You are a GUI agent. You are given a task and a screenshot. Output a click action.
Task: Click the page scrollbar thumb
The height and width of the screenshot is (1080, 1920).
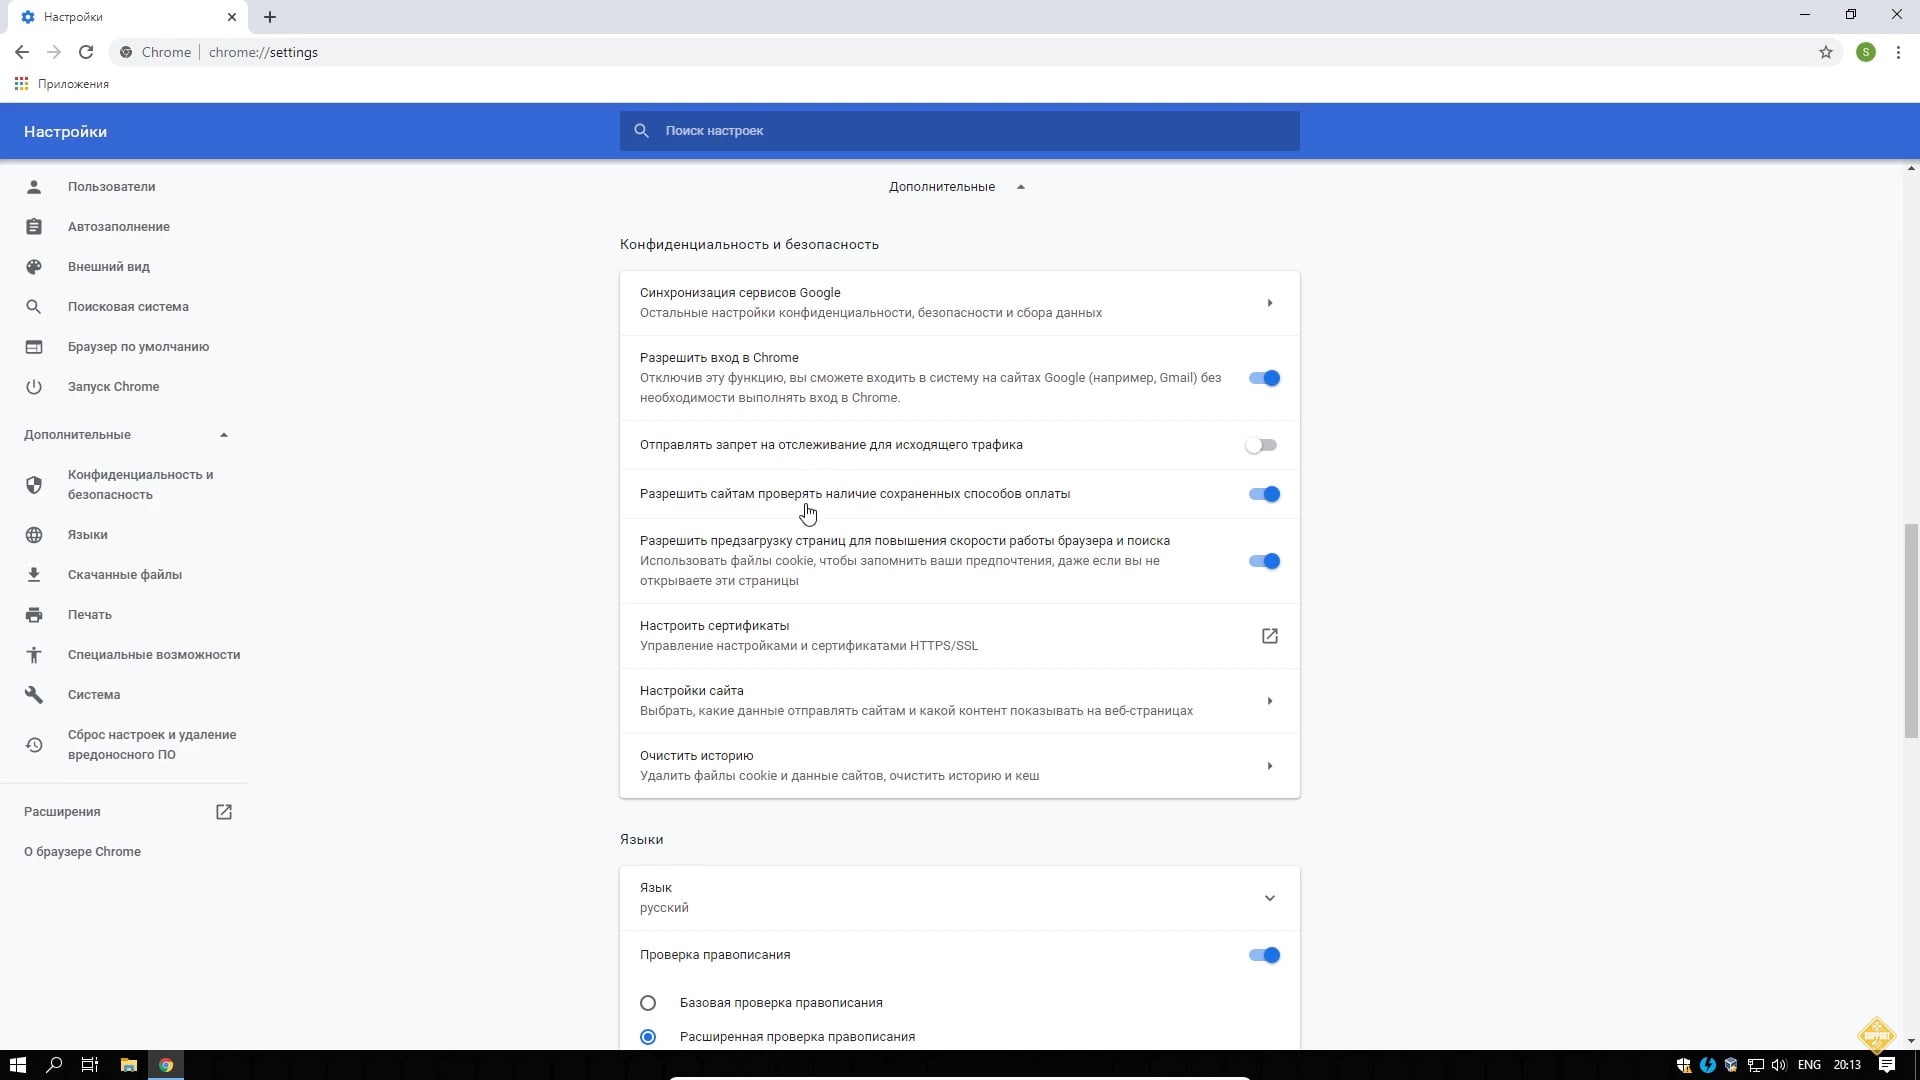pyautogui.click(x=1911, y=630)
